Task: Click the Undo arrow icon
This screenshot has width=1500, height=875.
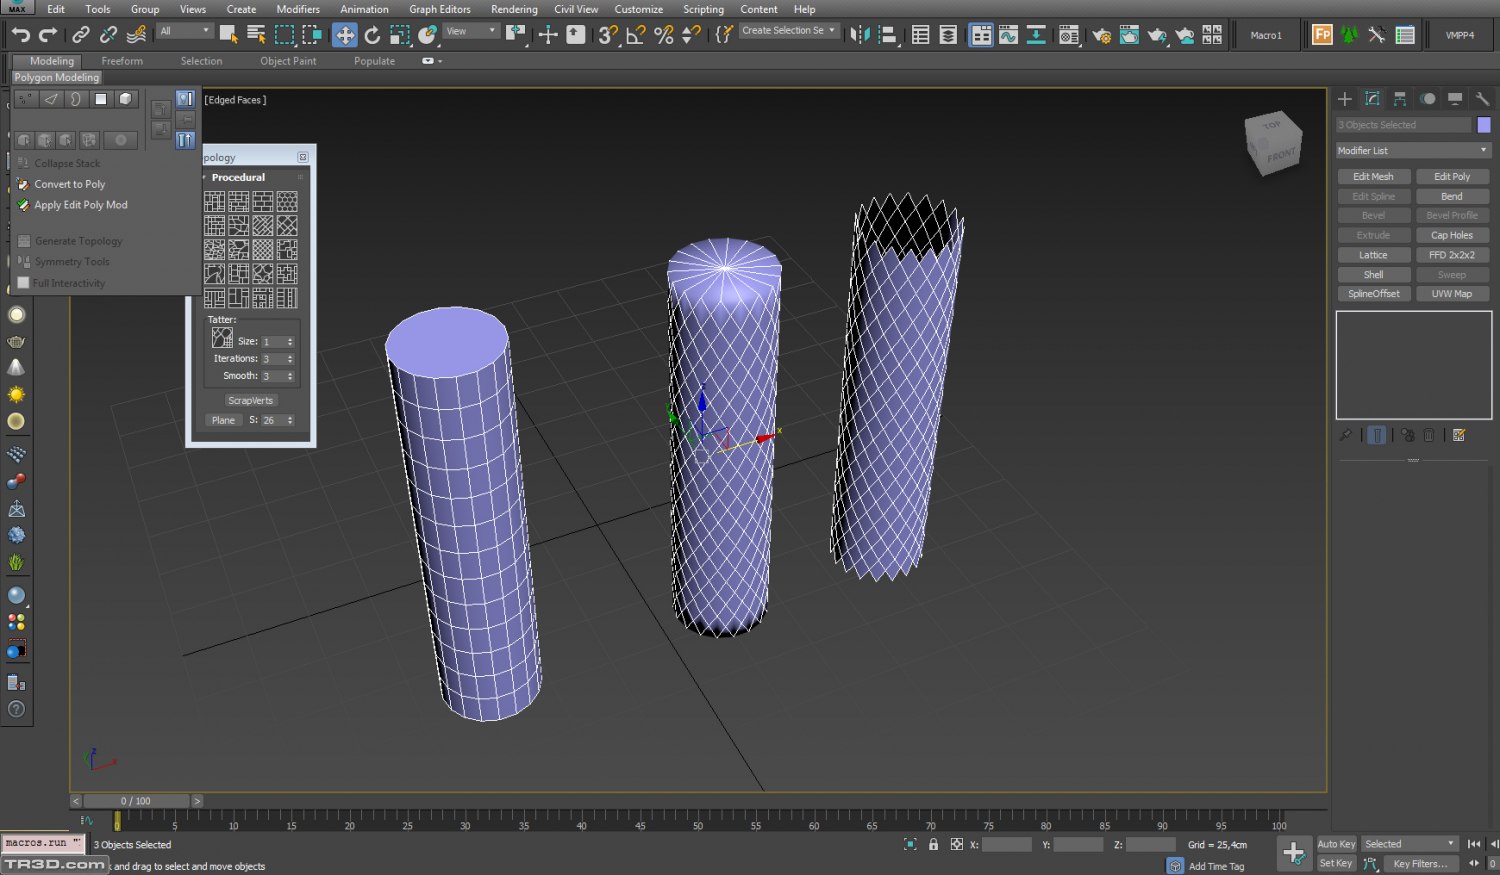Action: click(20, 35)
